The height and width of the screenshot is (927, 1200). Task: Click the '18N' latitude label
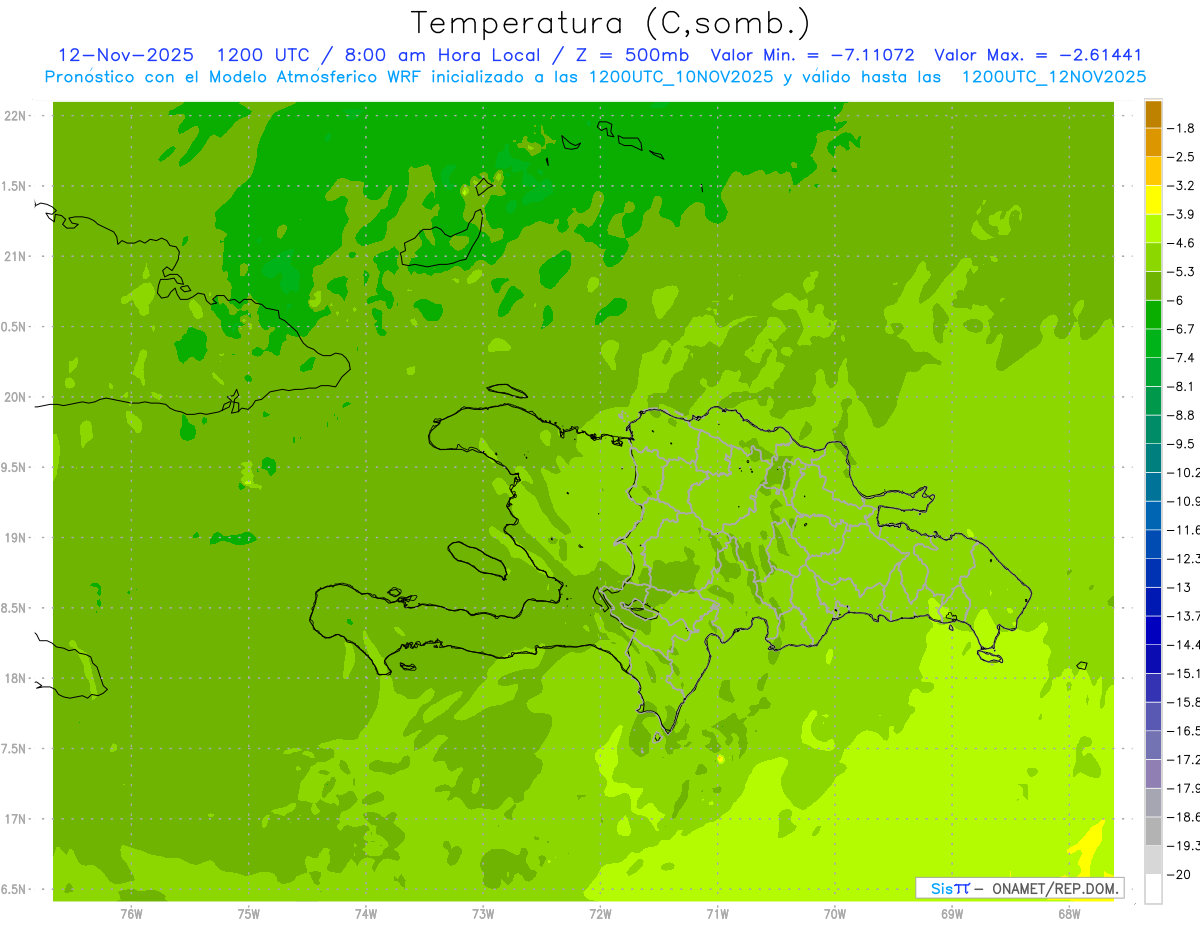[15, 678]
